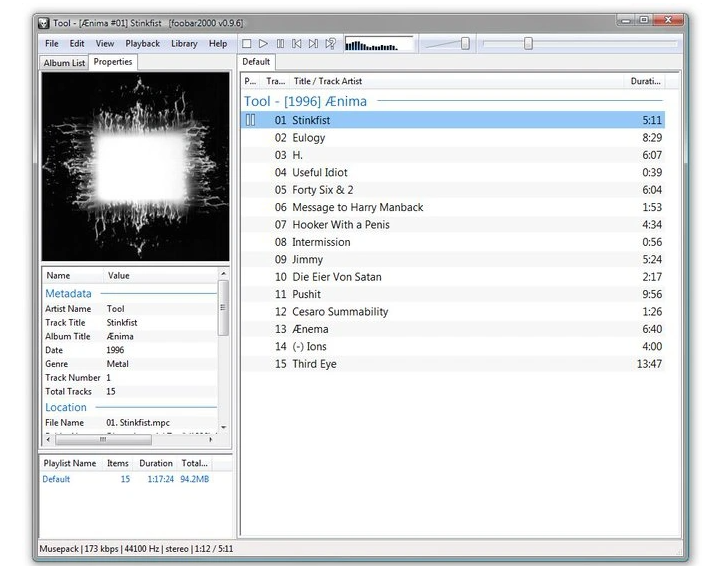Select track 03 H.
This screenshot has width=710, height=566.
[x=453, y=155]
